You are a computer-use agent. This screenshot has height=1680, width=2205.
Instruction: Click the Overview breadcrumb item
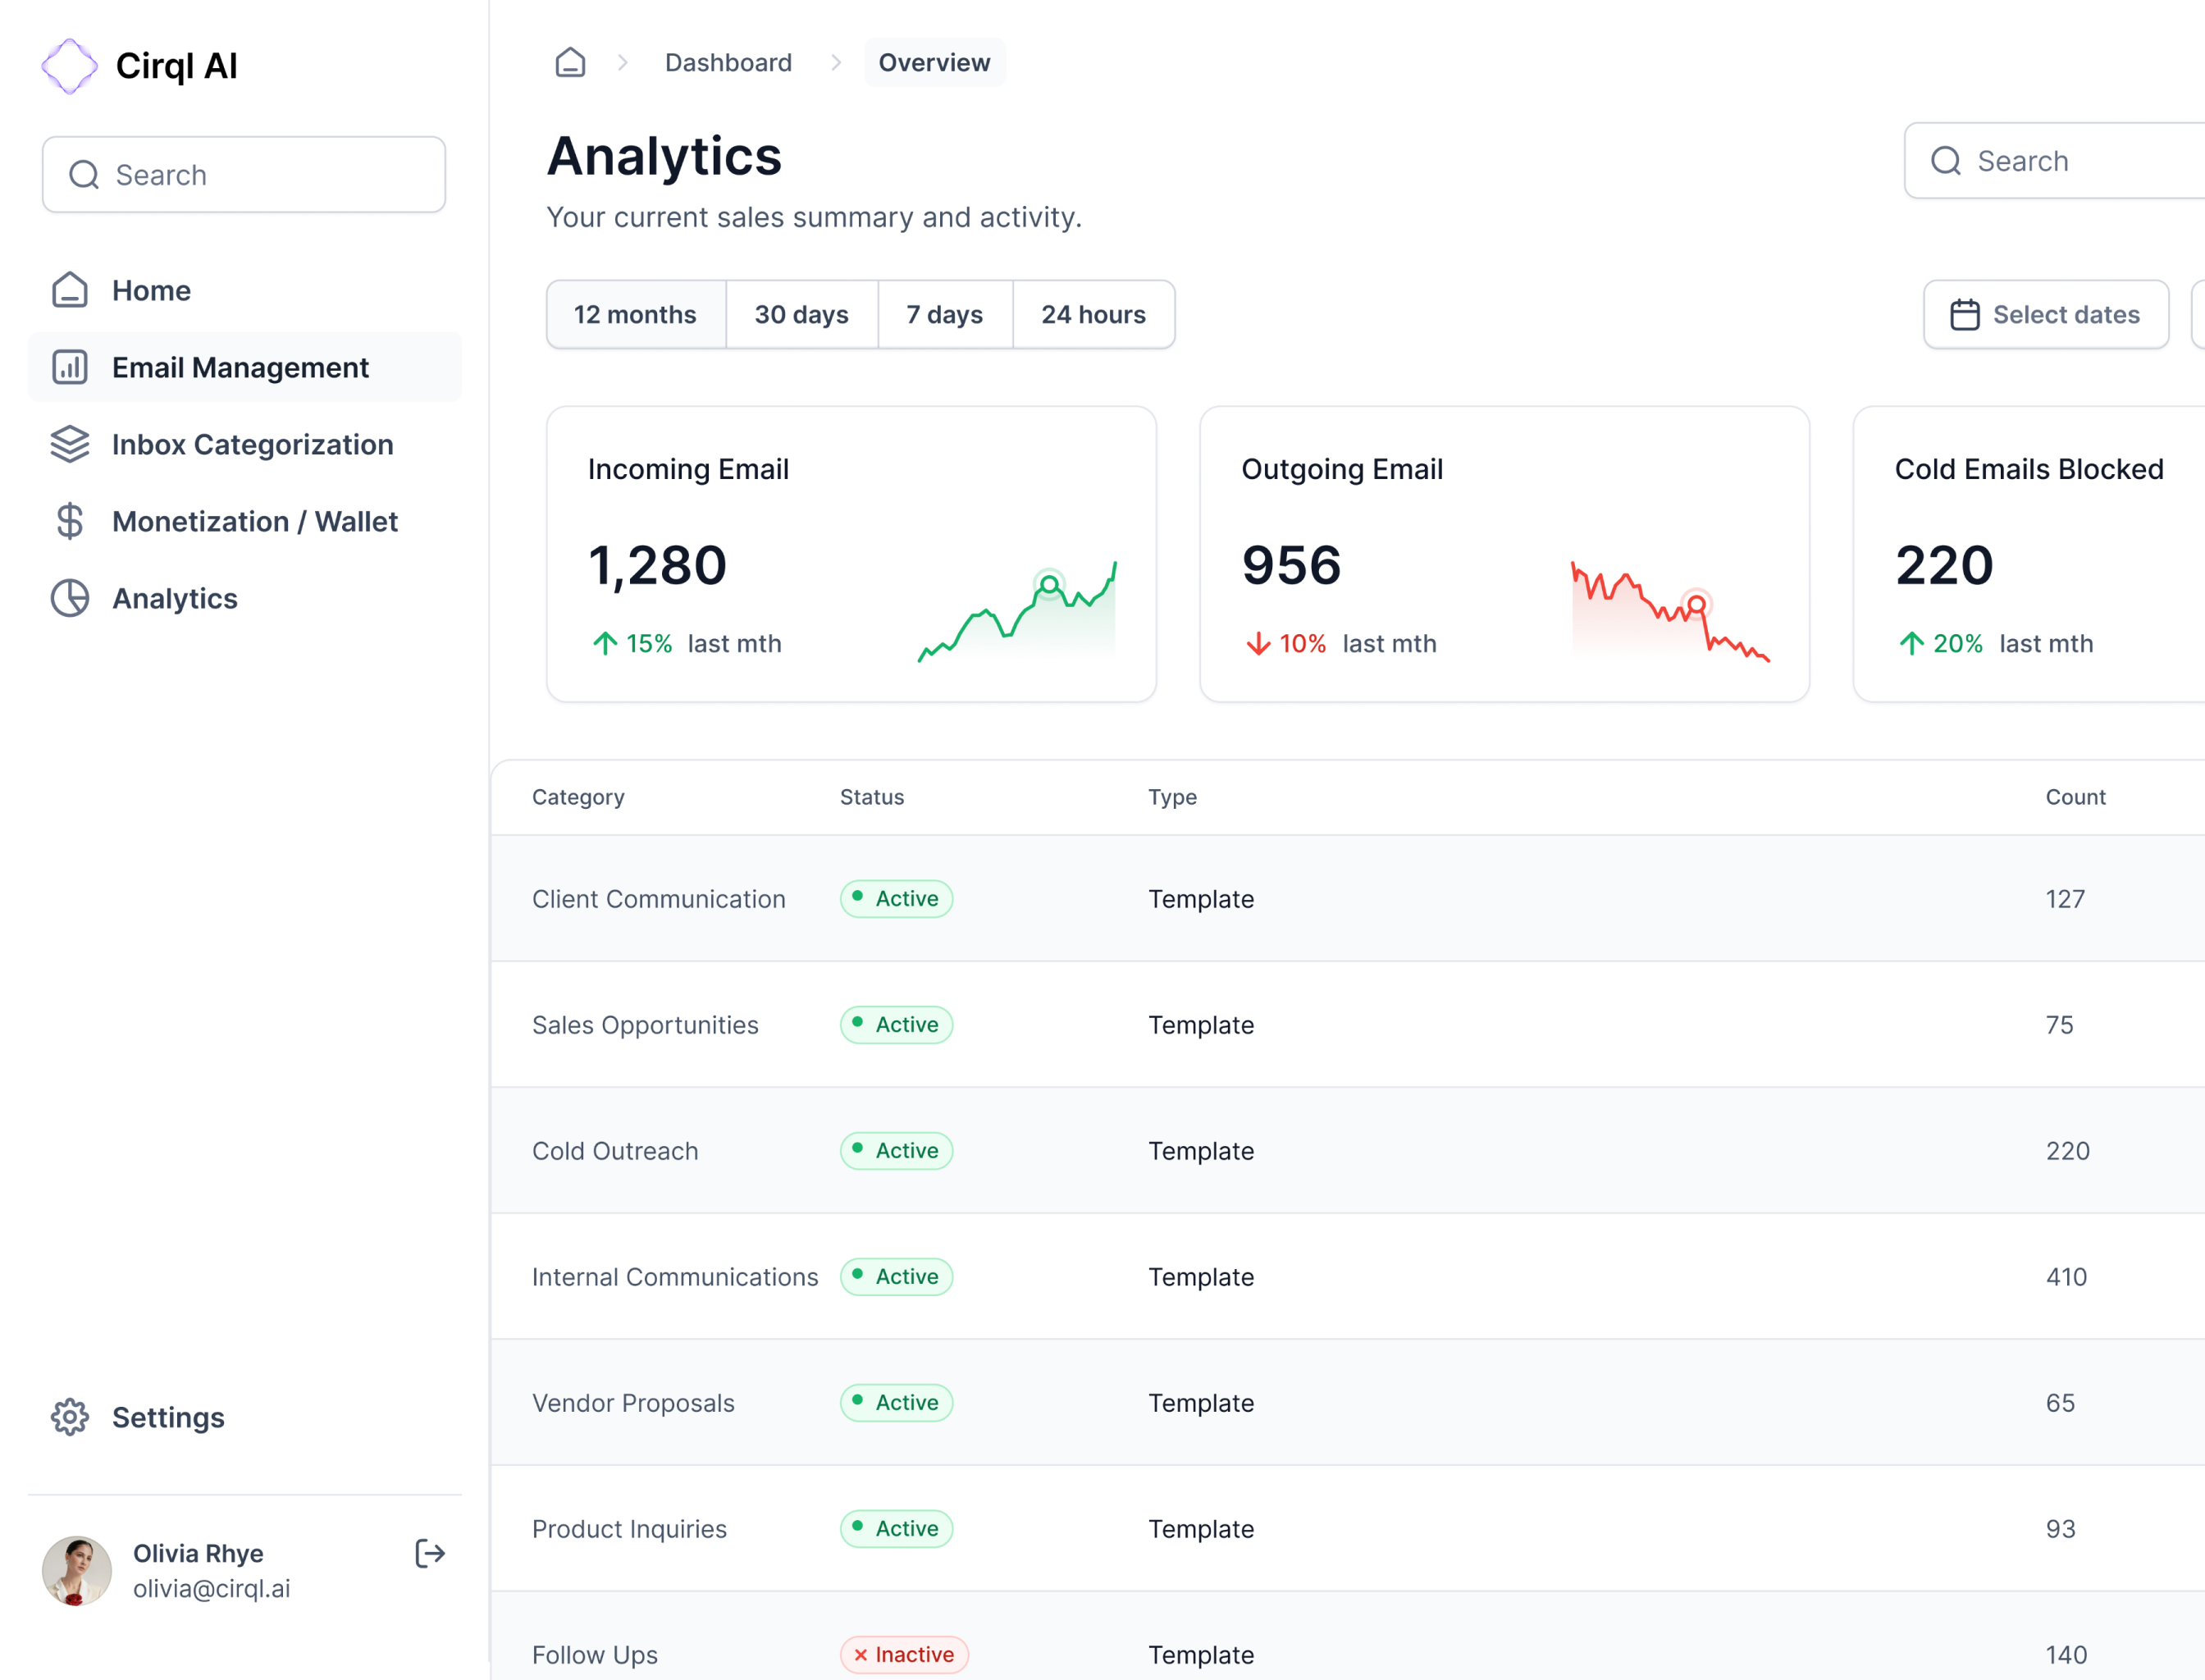click(x=934, y=62)
